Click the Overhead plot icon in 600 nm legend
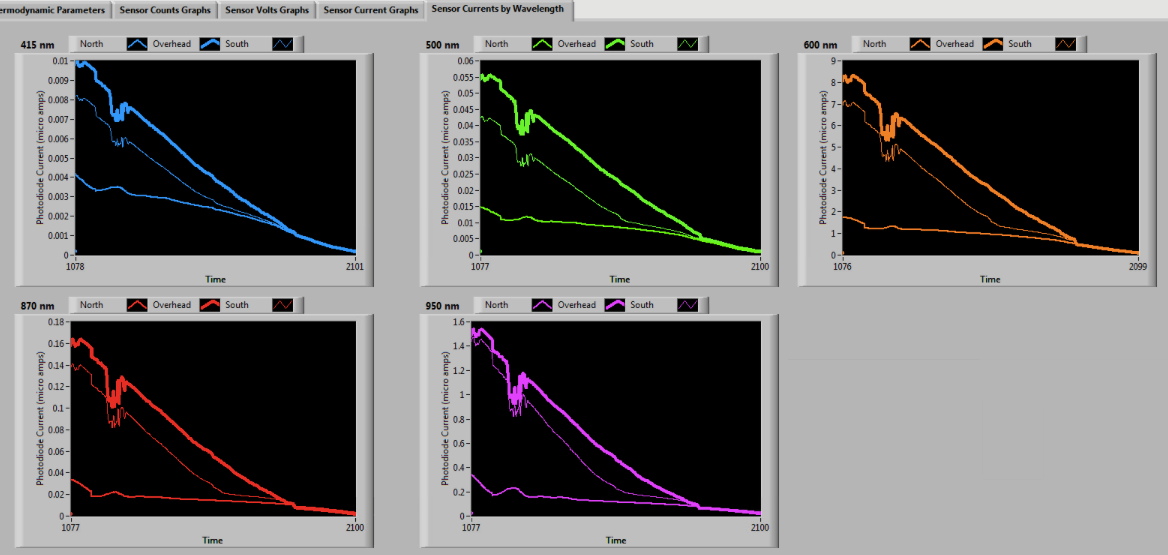 993,44
